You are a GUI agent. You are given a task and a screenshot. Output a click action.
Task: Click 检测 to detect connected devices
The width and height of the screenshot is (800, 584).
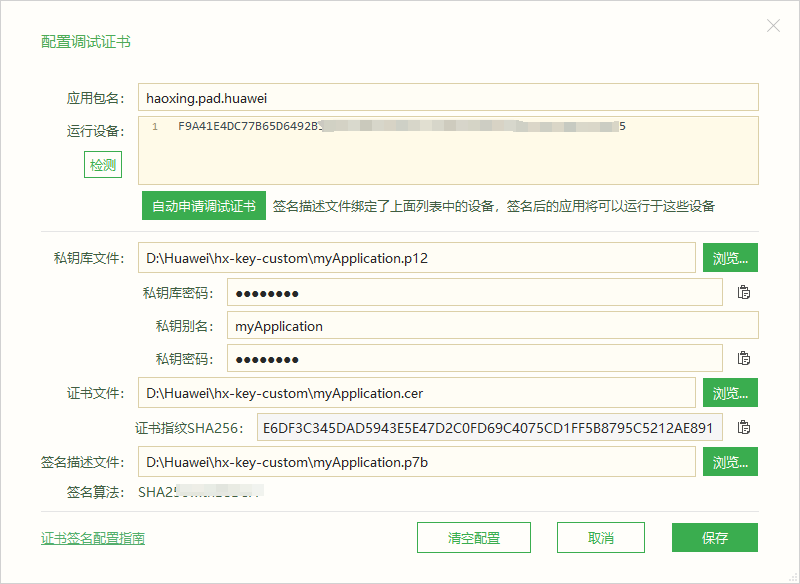102,165
